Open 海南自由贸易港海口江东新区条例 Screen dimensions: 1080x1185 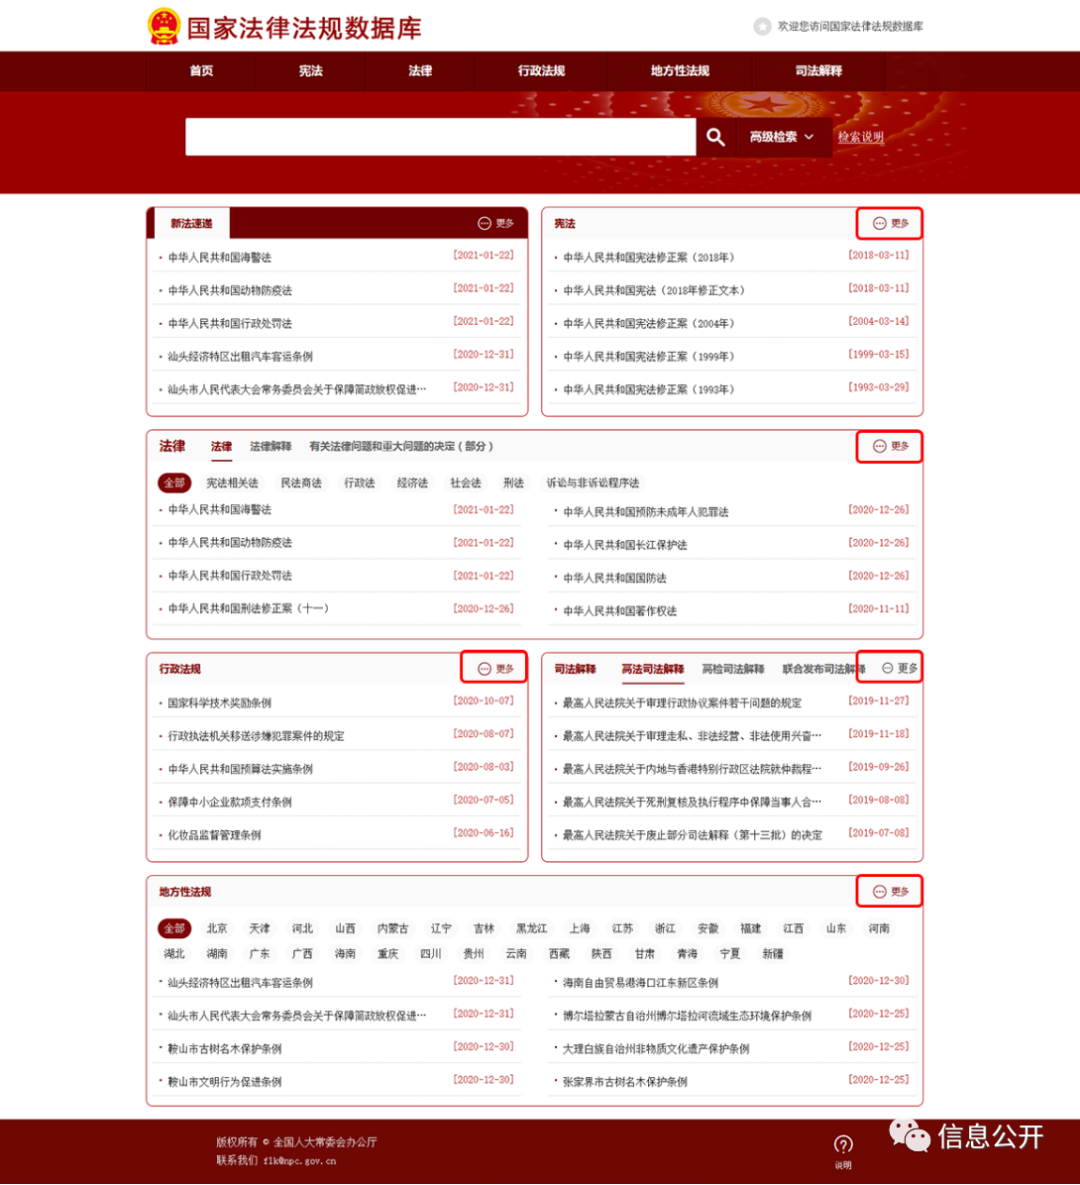(640, 982)
